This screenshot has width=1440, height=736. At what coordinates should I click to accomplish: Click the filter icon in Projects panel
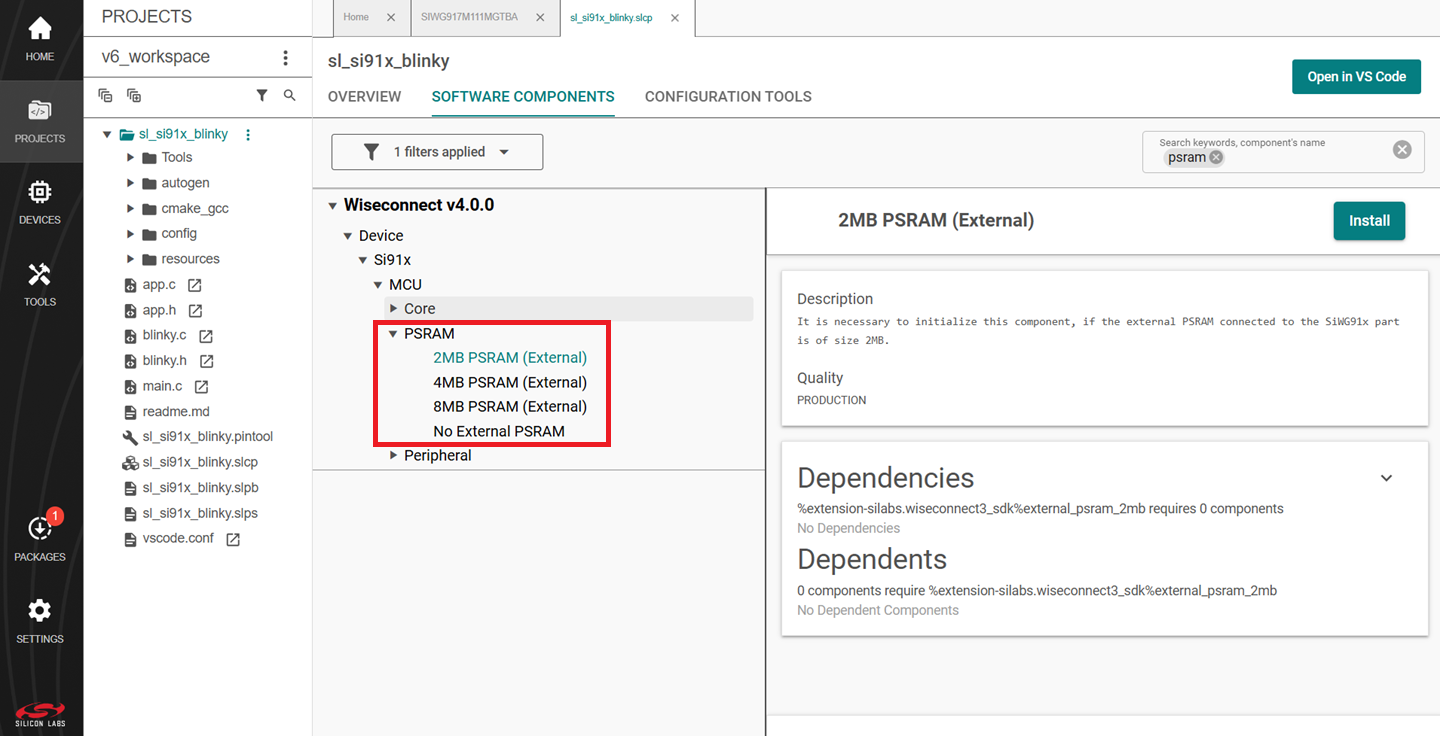[x=262, y=96]
